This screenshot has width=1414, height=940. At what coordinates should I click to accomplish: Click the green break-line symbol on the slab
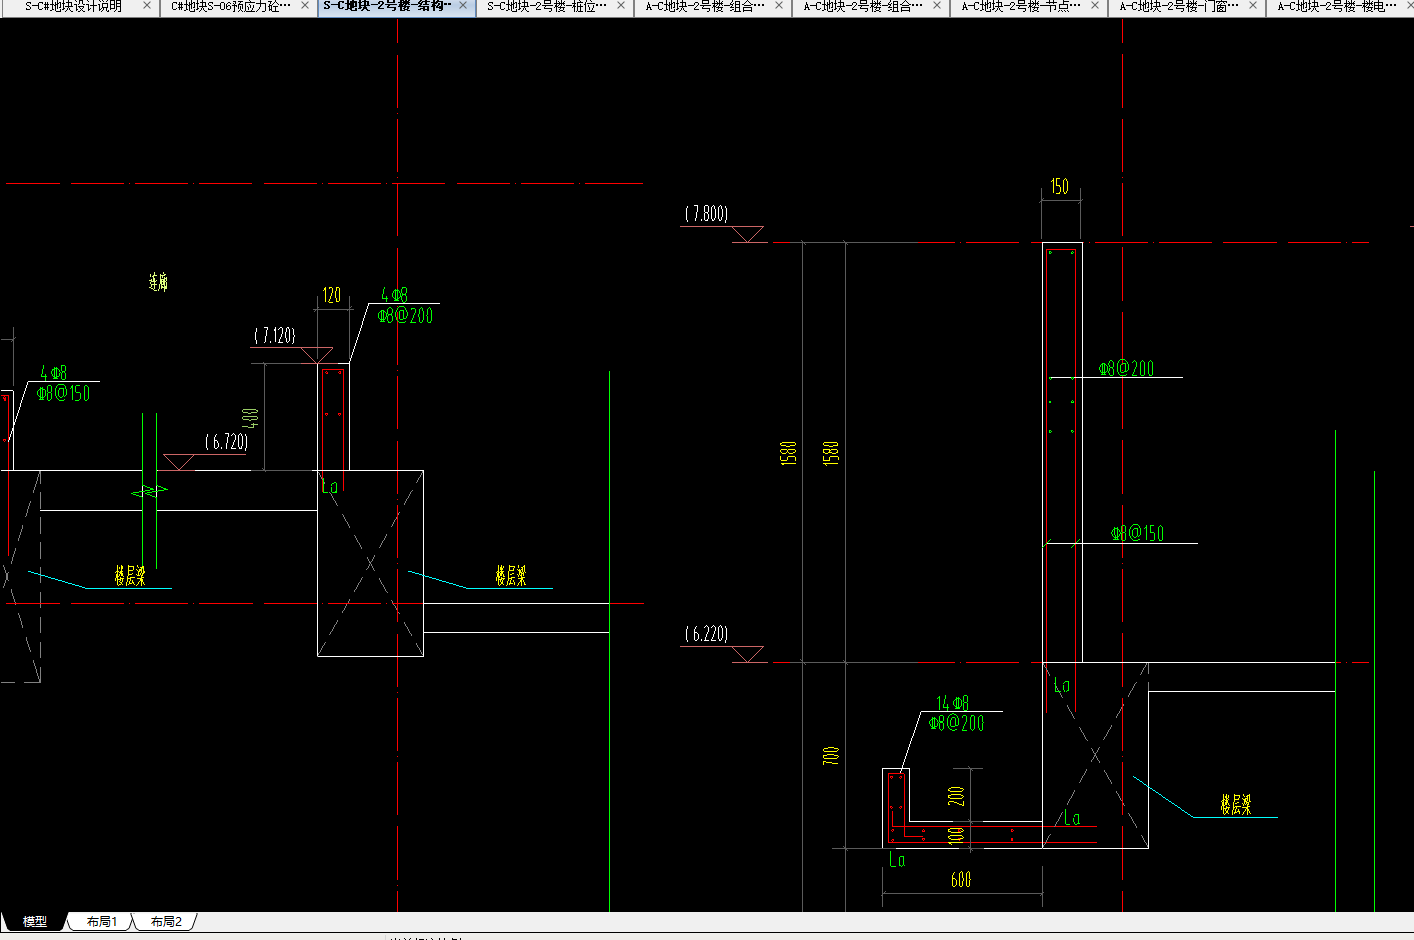pos(149,490)
